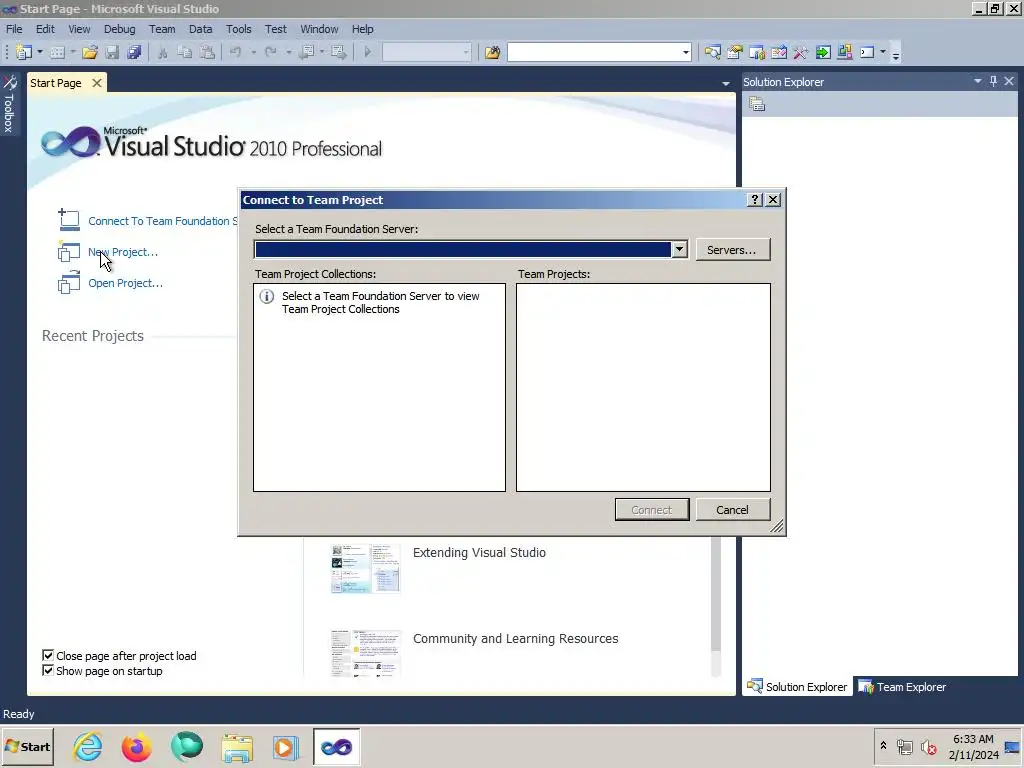Open the toolbar options overflow arrow
The height and width of the screenshot is (768, 1024).
pyautogui.click(x=895, y=55)
